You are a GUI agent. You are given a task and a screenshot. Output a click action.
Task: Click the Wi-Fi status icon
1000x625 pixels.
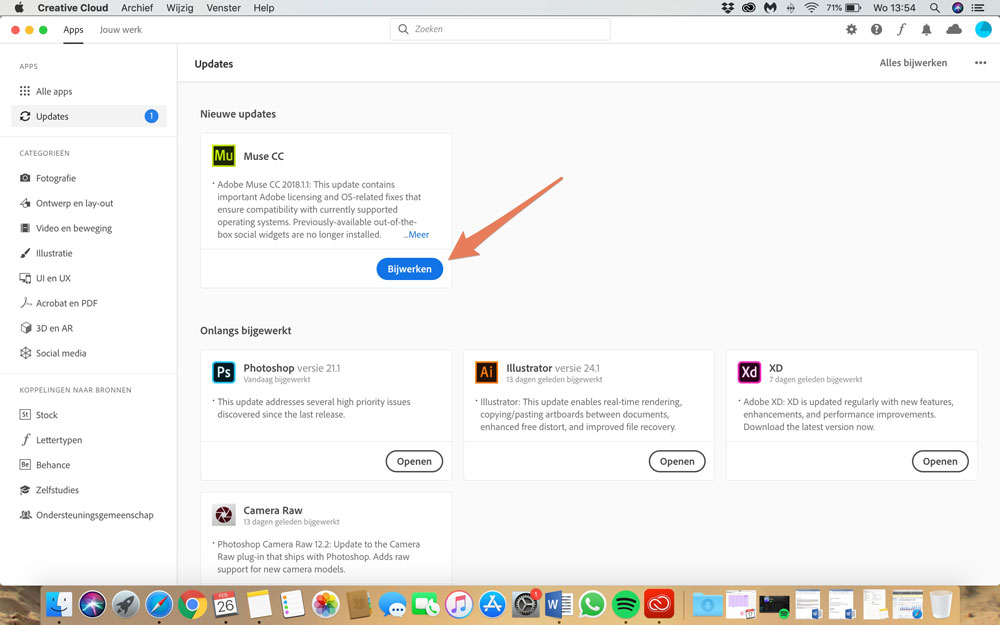811,8
